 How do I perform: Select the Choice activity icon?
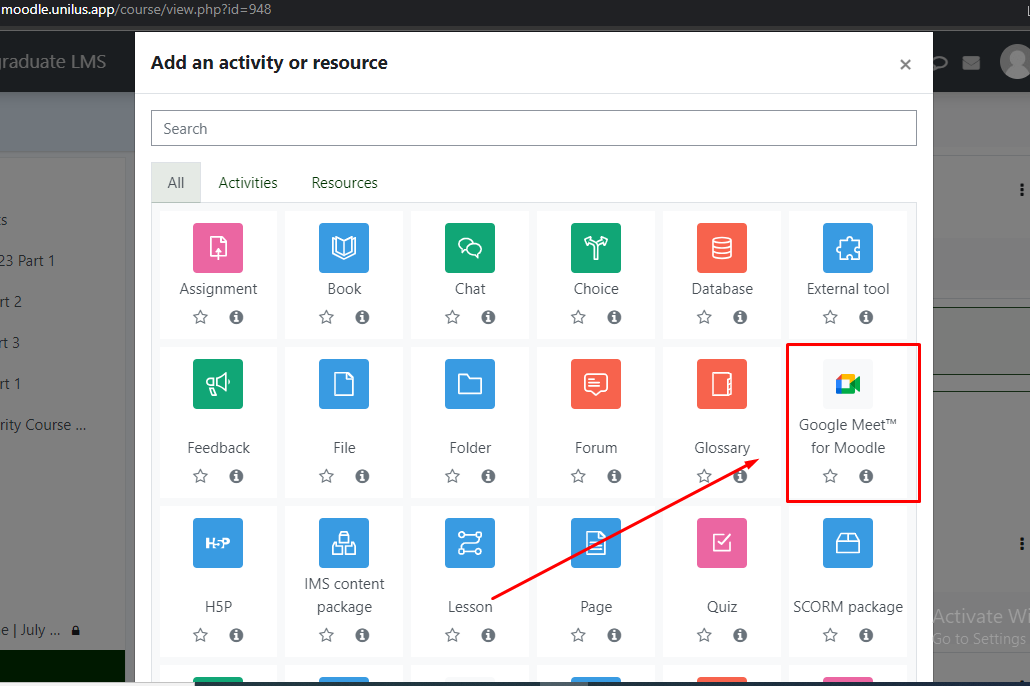coord(596,248)
